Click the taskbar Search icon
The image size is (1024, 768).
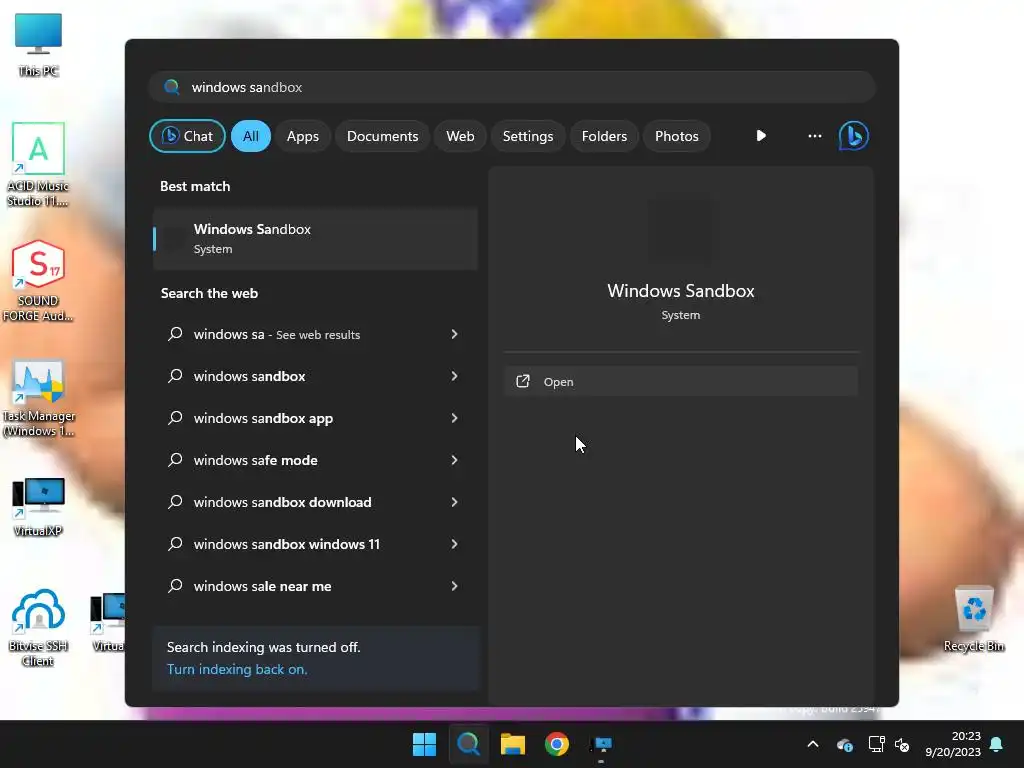pos(468,744)
